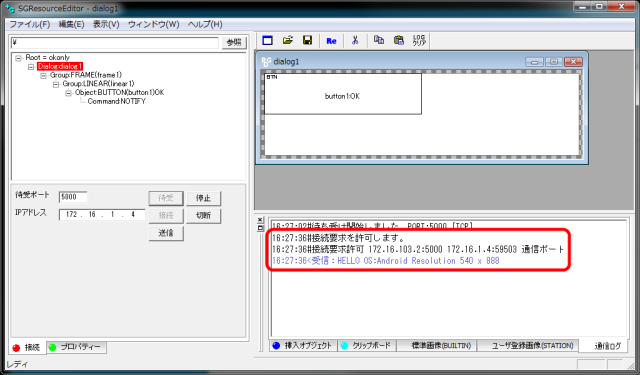Collapse the Group:FRAME(frame1) node

43,75
